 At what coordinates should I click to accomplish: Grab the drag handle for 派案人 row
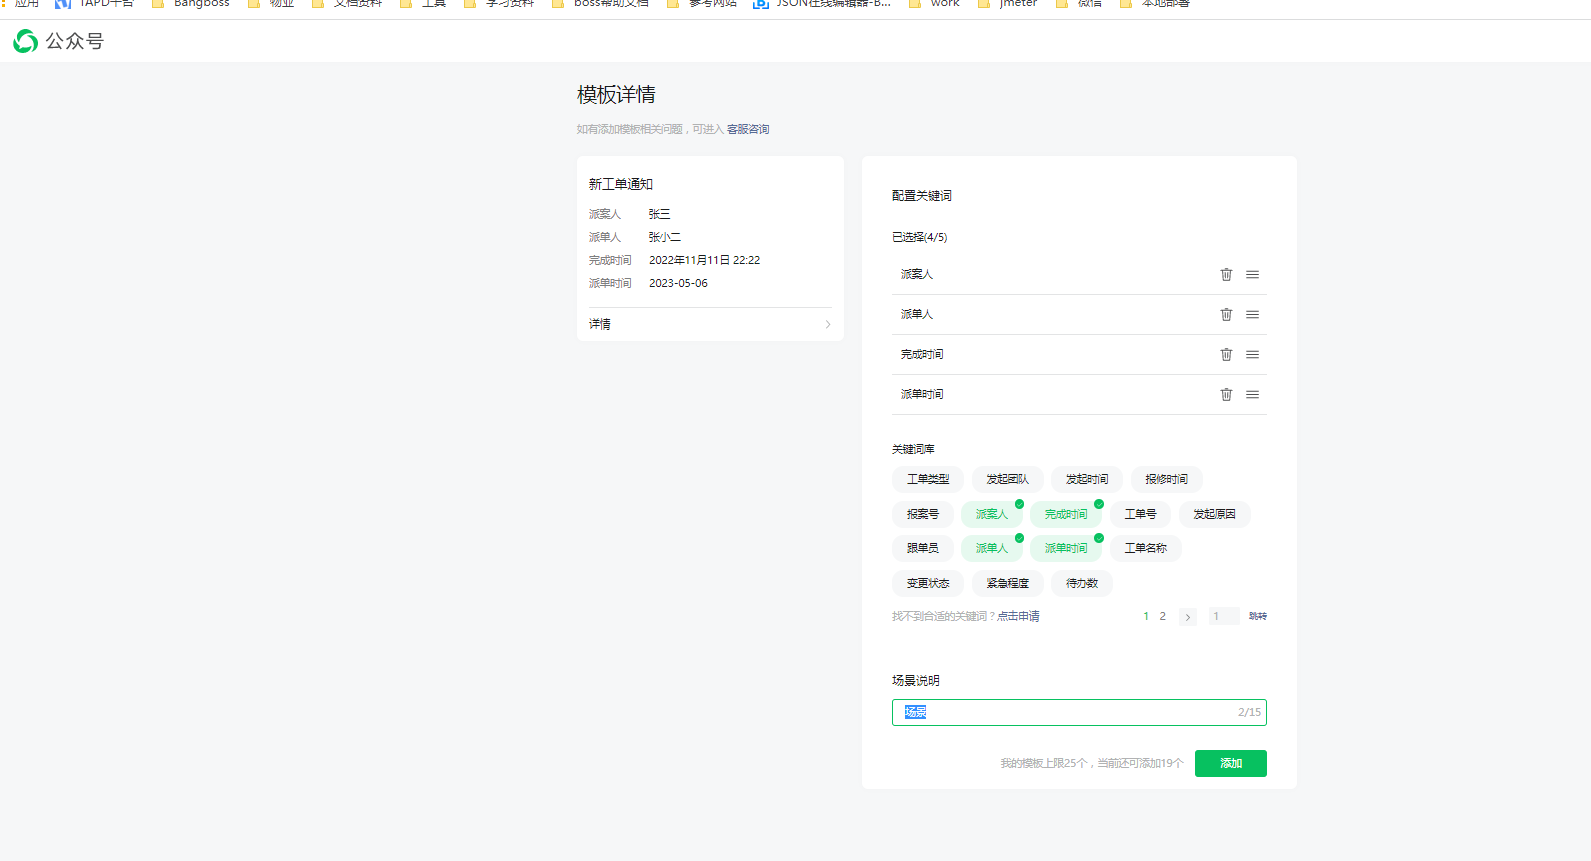coord(1252,274)
